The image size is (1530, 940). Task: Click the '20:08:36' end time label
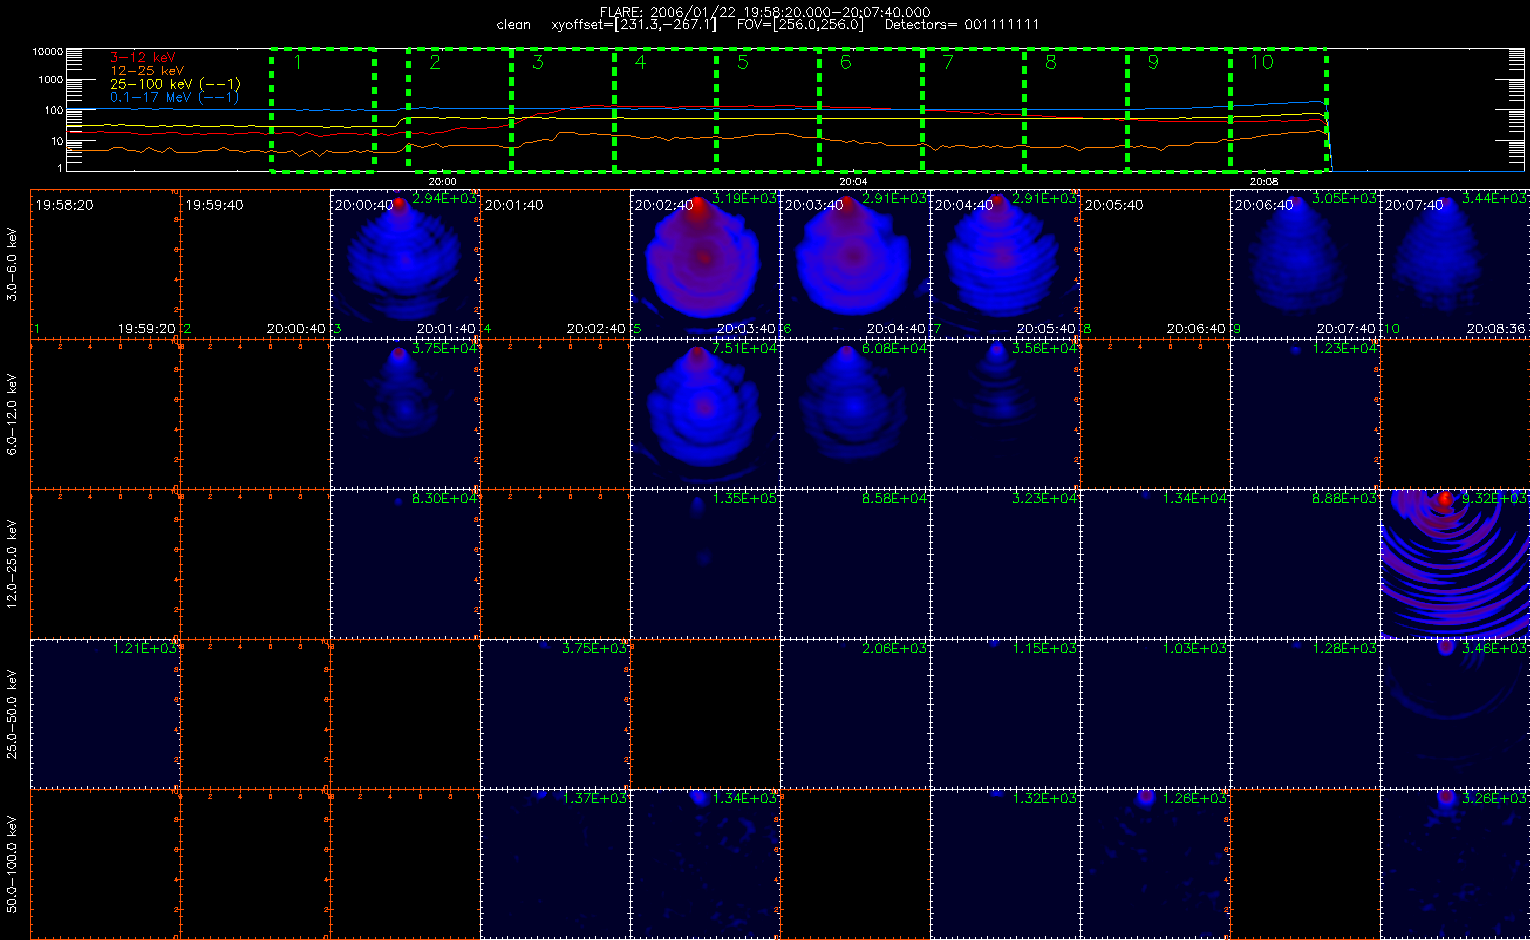click(x=1496, y=328)
